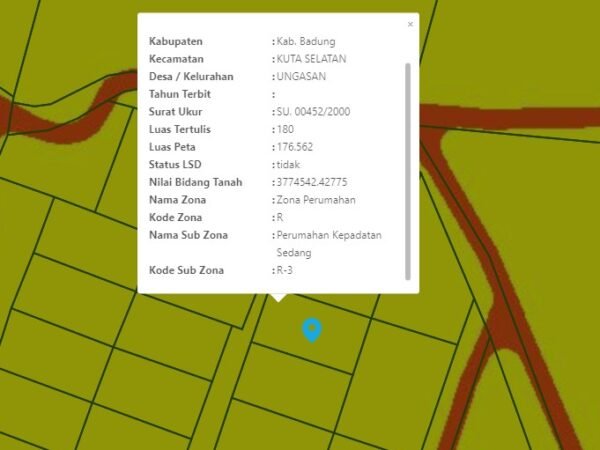Click the Nilai Bidang Tanah value

click(x=312, y=182)
